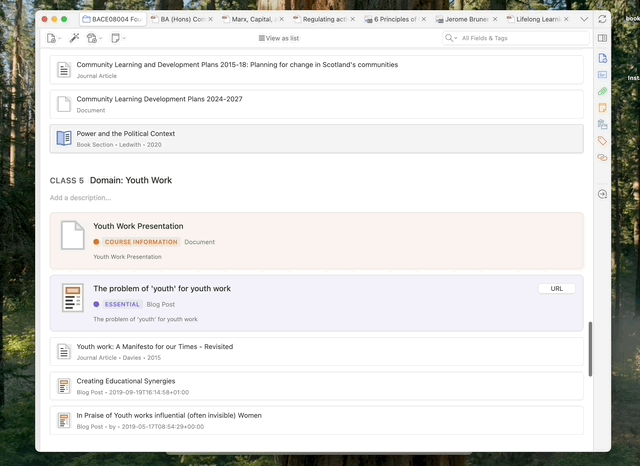Click the article icon of Youth work: A Manifesto
640x466 pixels.
64,351
